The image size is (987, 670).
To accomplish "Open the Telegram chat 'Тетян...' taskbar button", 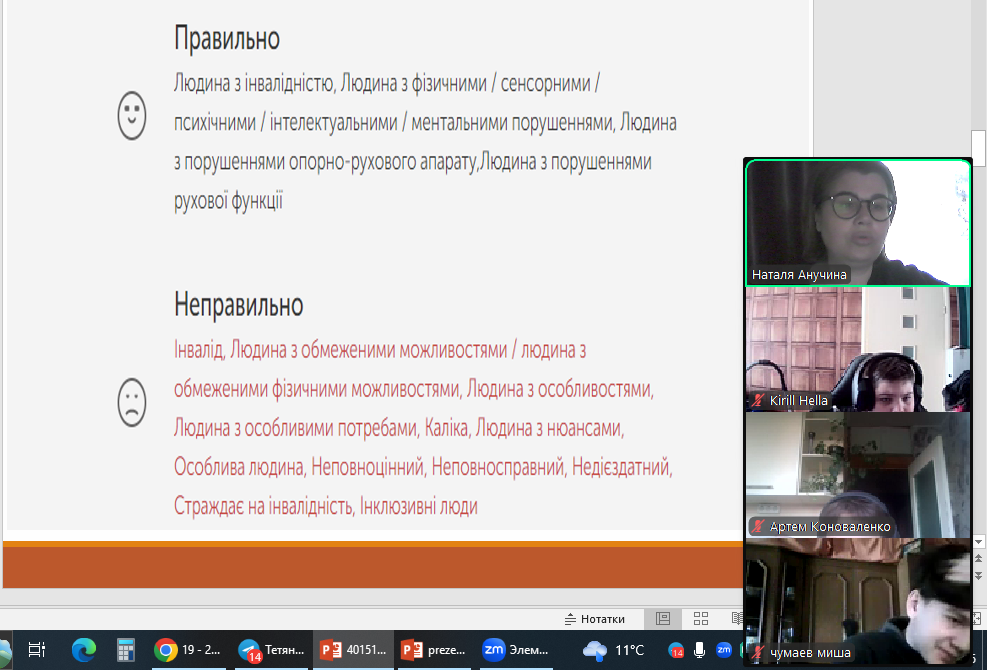I will 272,650.
